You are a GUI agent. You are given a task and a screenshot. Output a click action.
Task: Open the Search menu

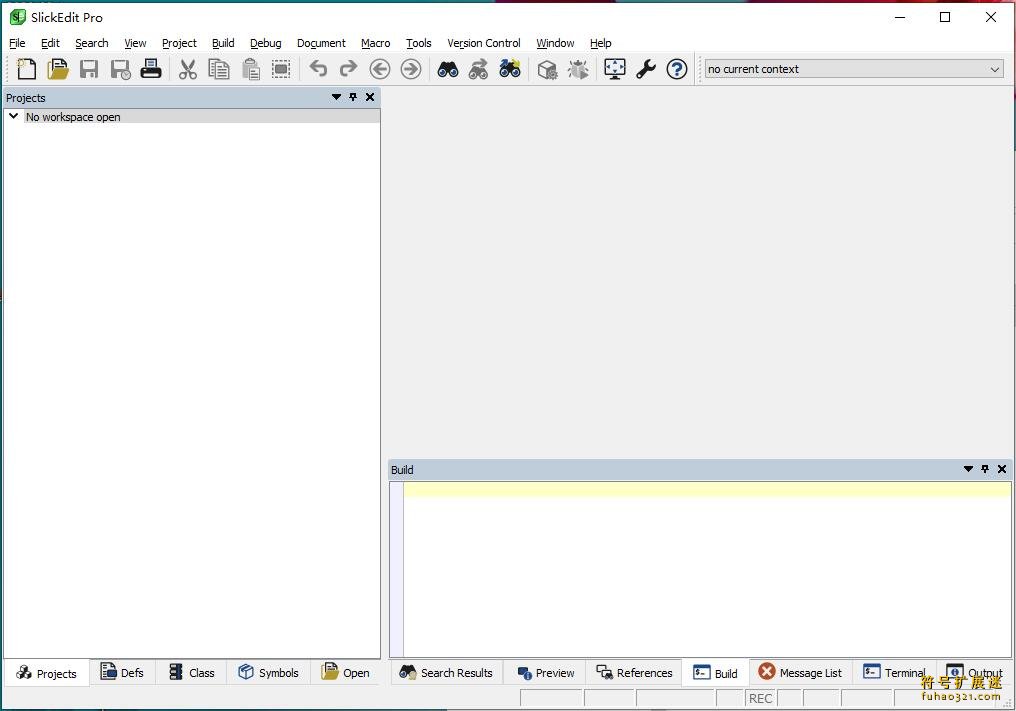[x=91, y=43]
